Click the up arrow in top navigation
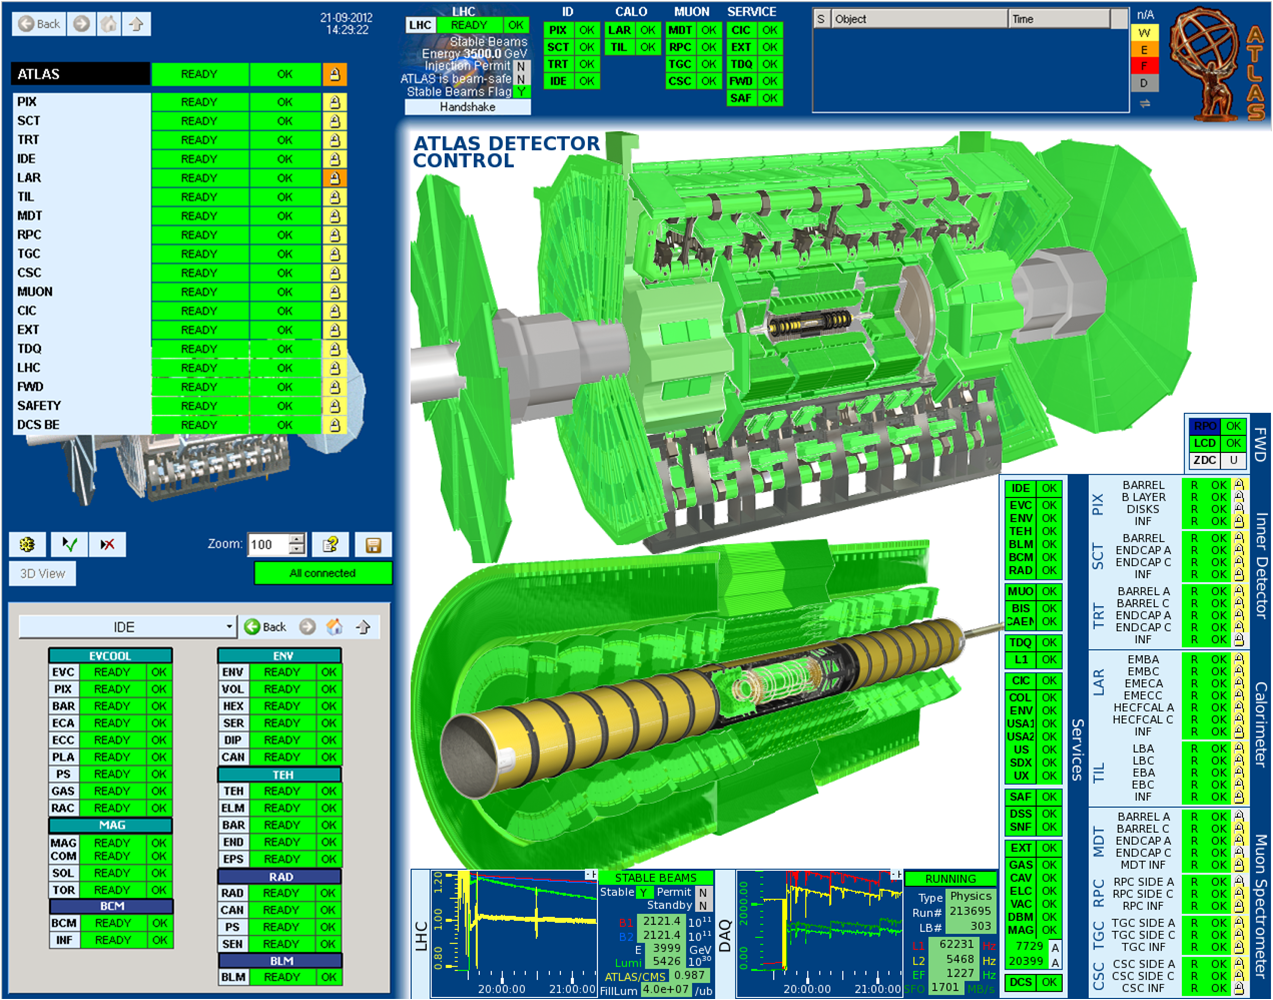1273x1000 pixels. (x=136, y=23)
